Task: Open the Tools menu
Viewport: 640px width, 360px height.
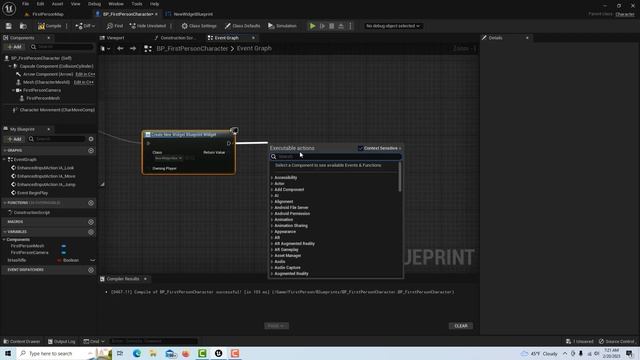Action: coord(137,4)
